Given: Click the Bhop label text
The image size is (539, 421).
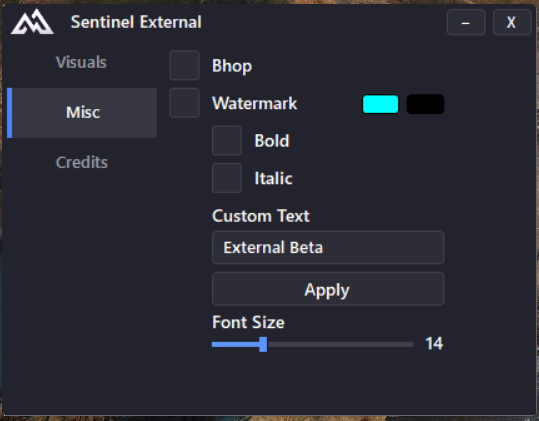Looking at the screenshot, I should pos(232,66).
